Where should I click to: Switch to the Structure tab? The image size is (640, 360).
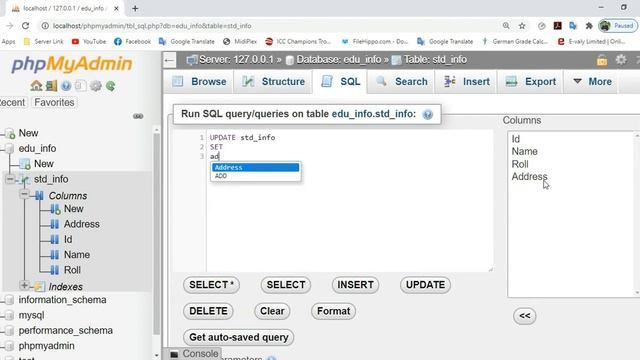point(273,82)
